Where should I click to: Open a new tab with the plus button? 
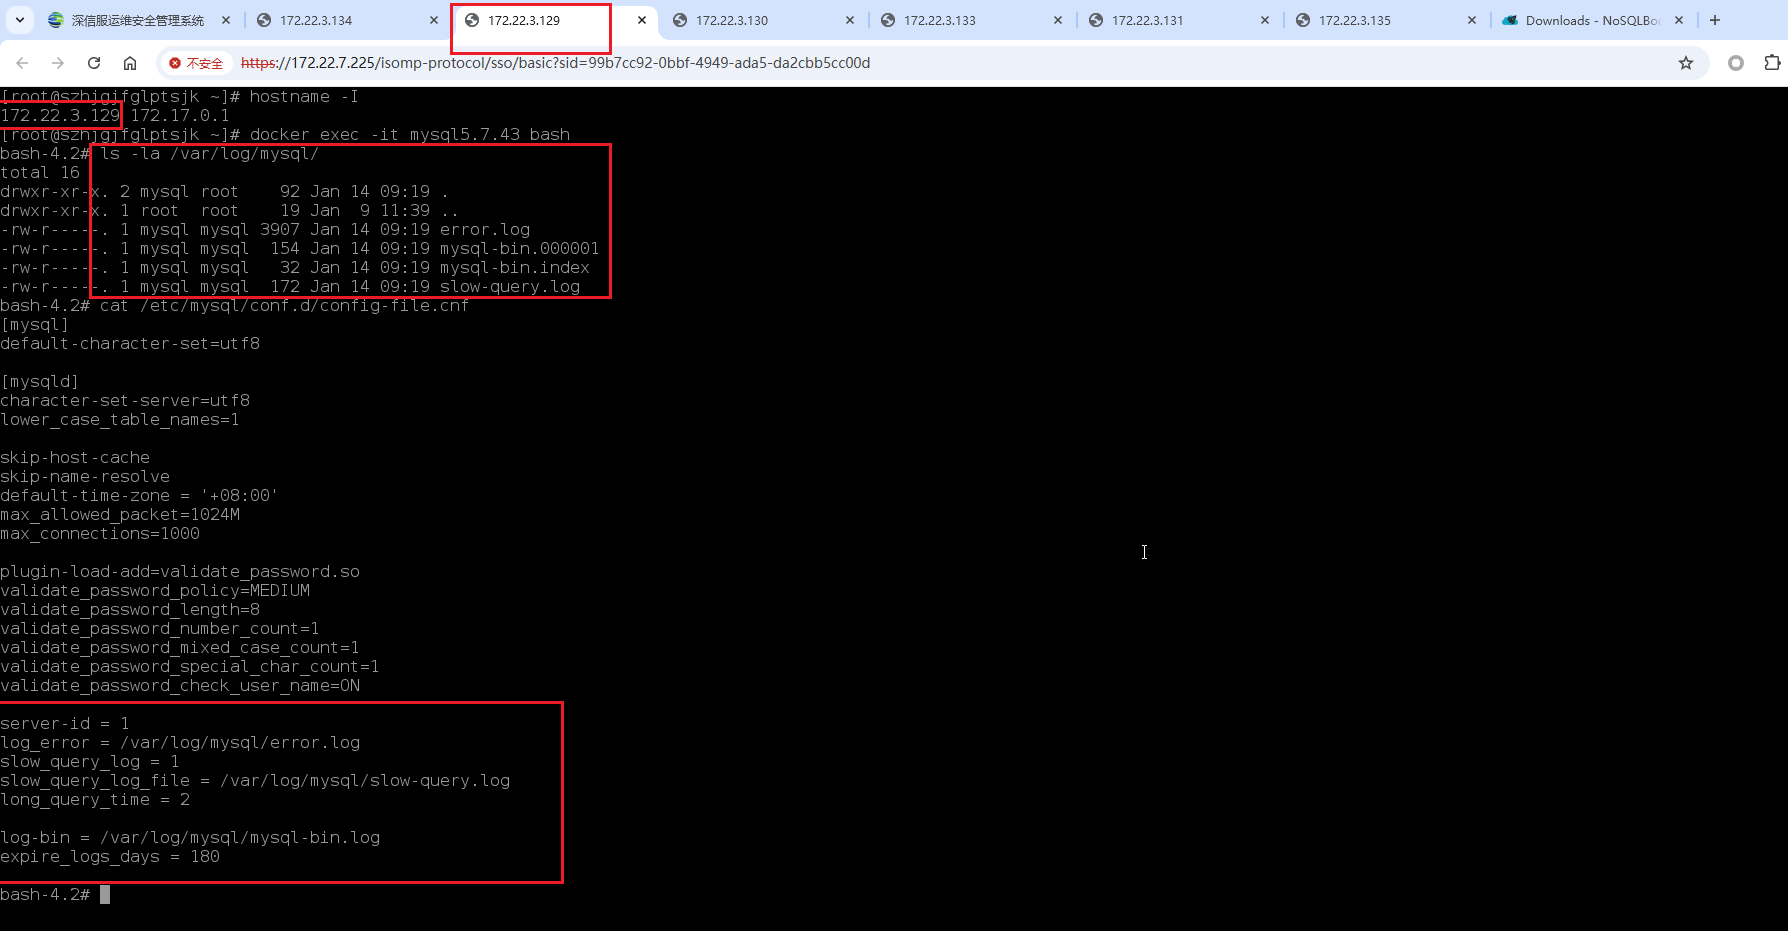coord(1715,20)
